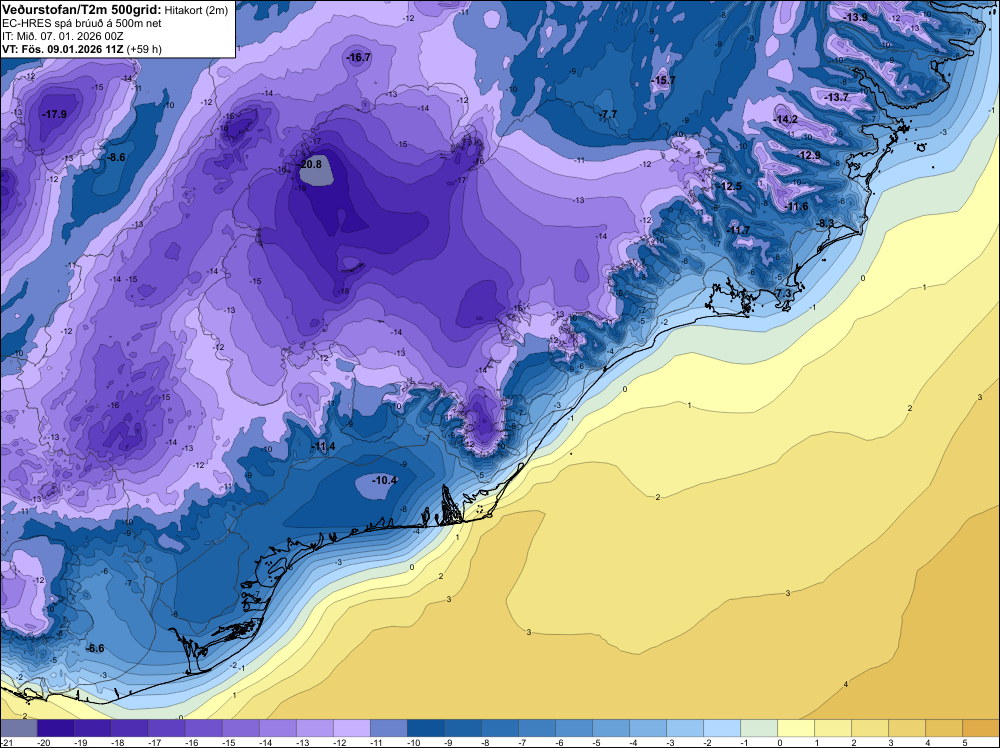
Task: Click the EC-HRES spá brúuð header line
Action: 81,24
